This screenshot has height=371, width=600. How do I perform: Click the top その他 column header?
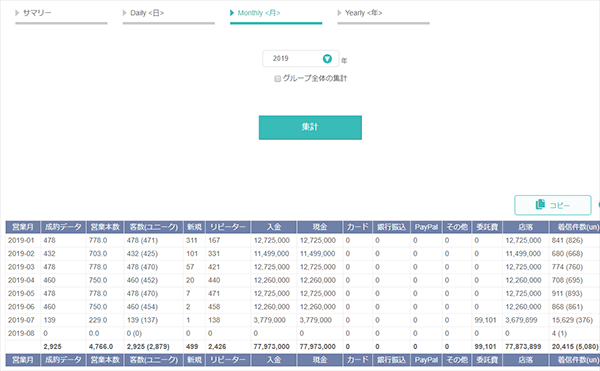tap(457, 227)
